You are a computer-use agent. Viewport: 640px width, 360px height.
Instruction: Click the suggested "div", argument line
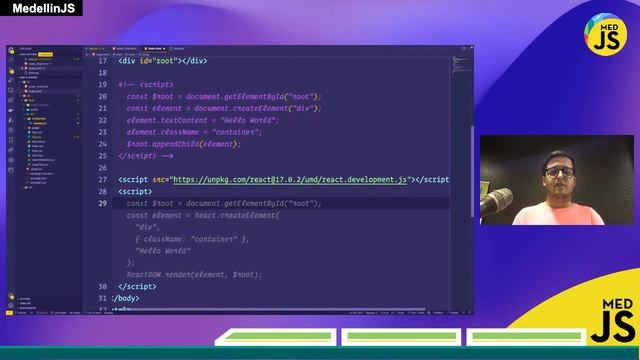pyautogui.click(x=148, y=227)
